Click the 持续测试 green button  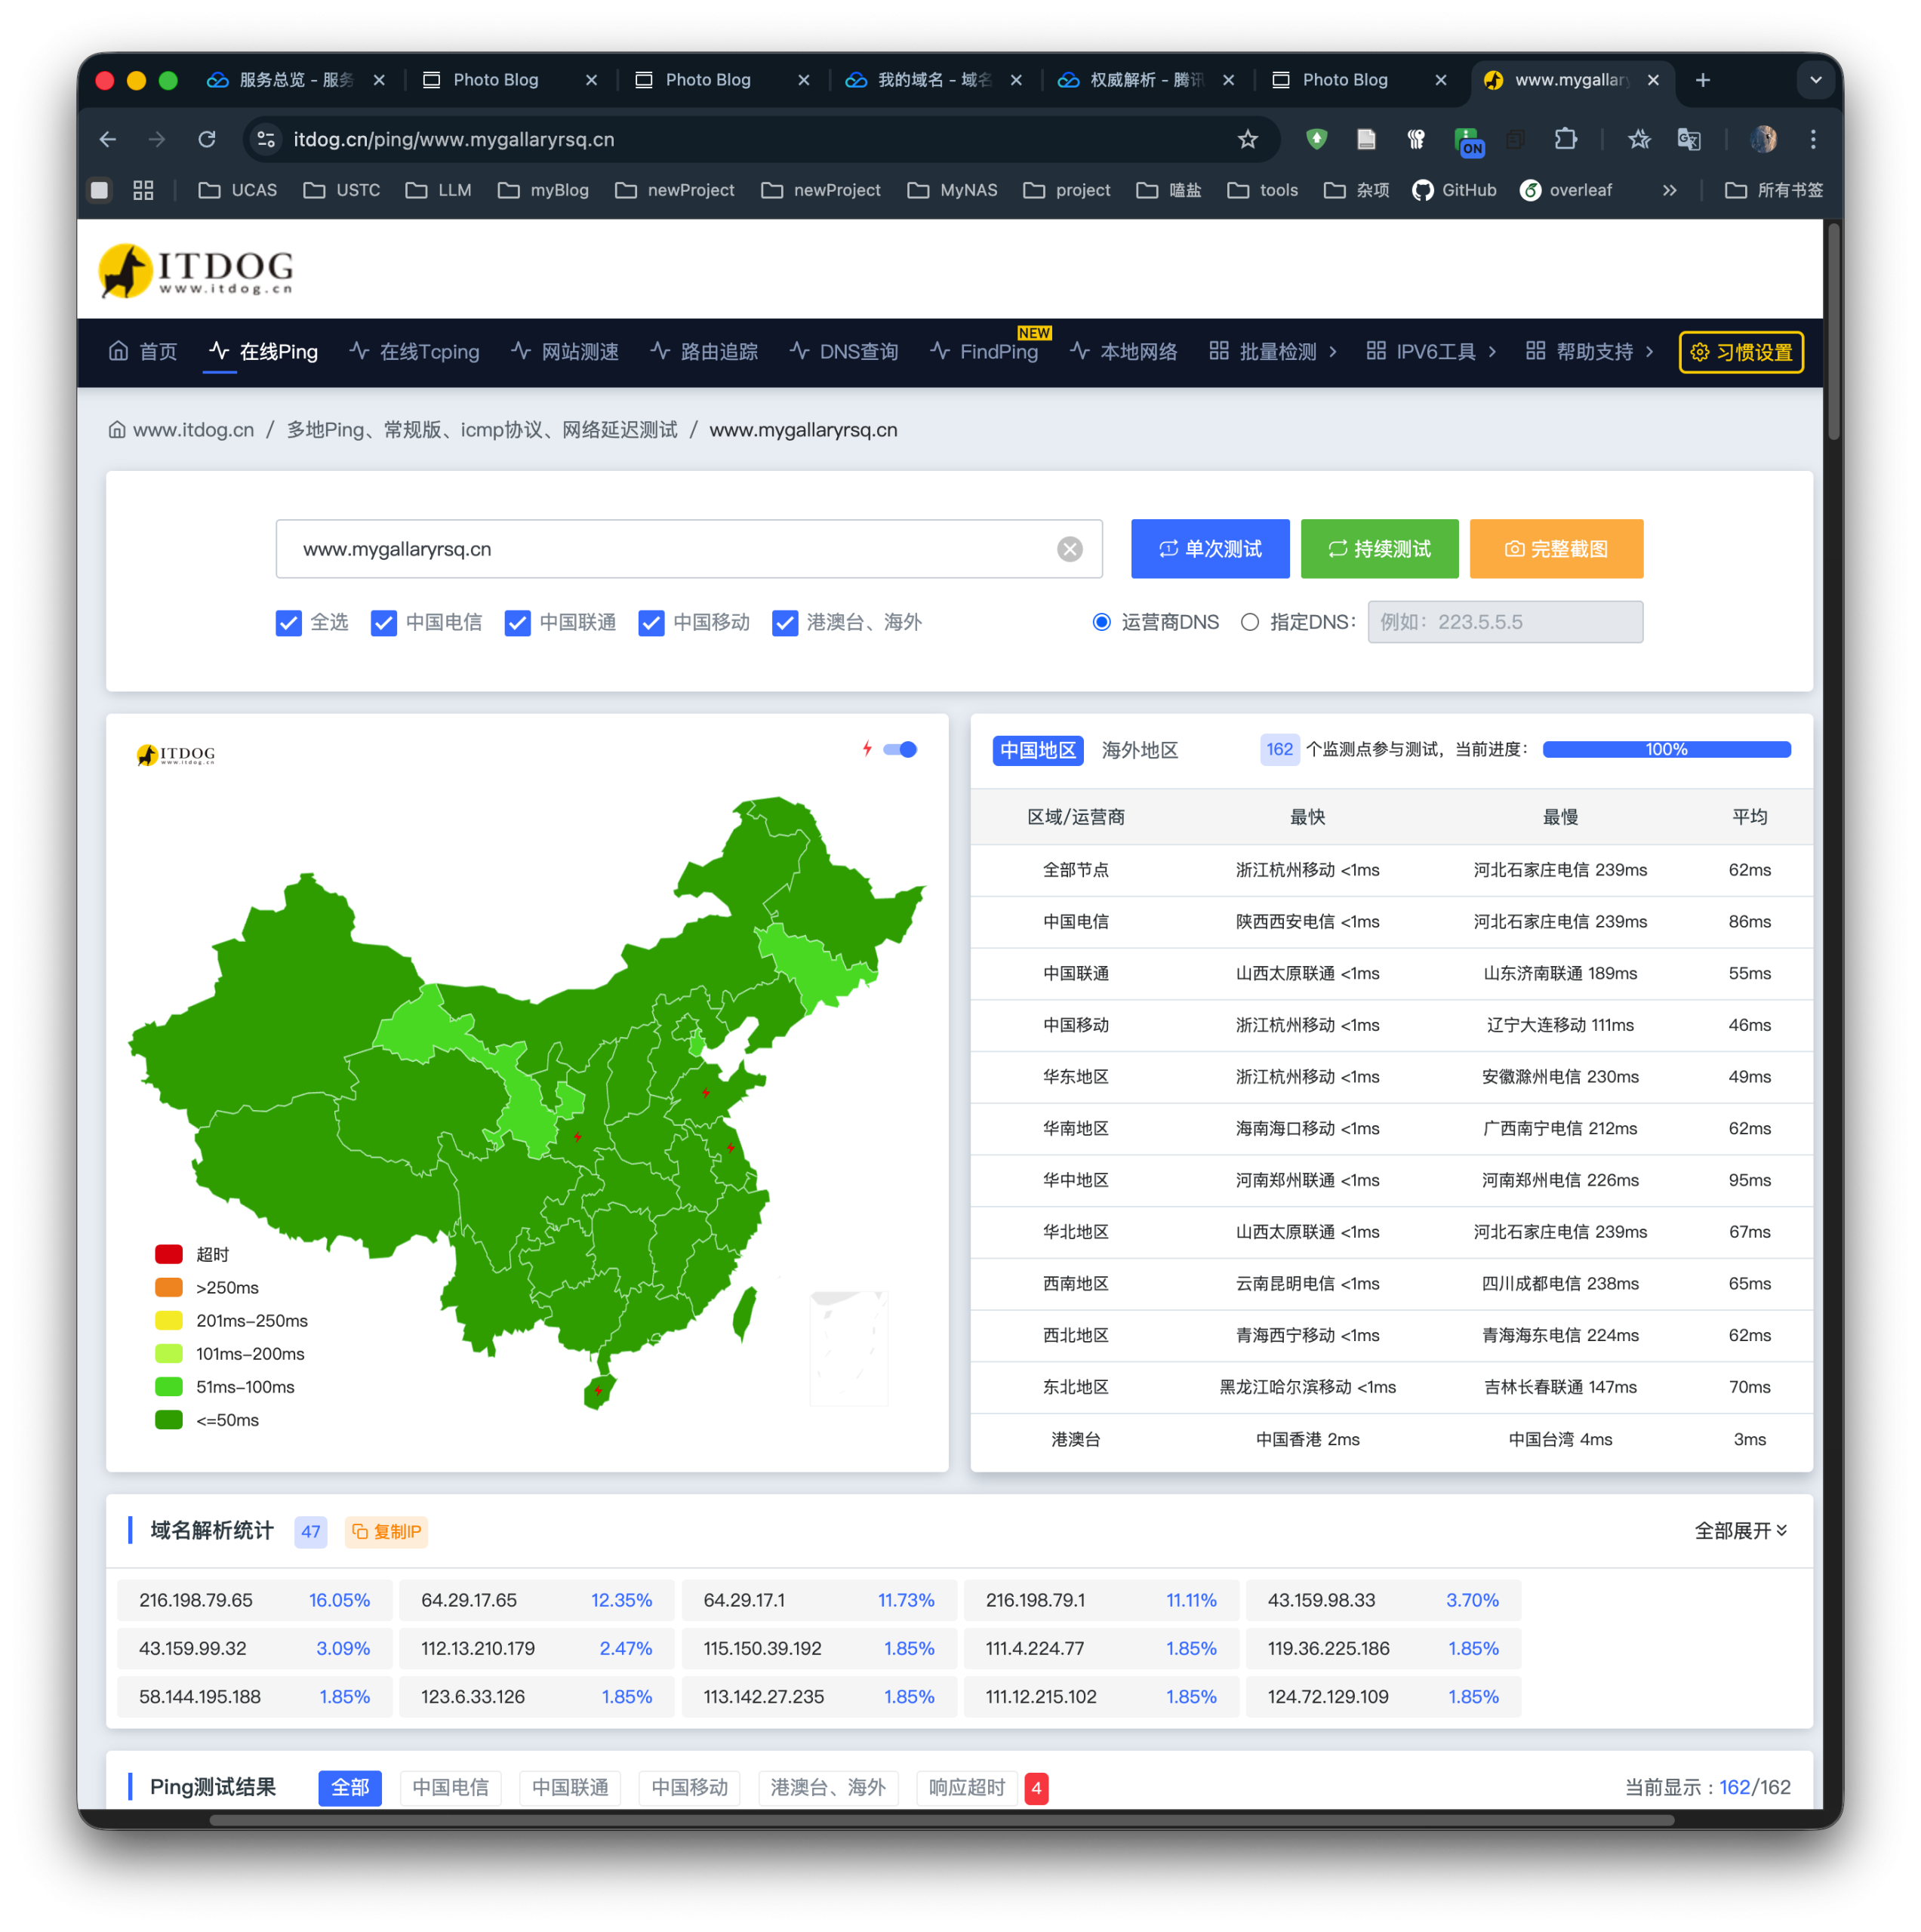click(x=1379, y=549)
